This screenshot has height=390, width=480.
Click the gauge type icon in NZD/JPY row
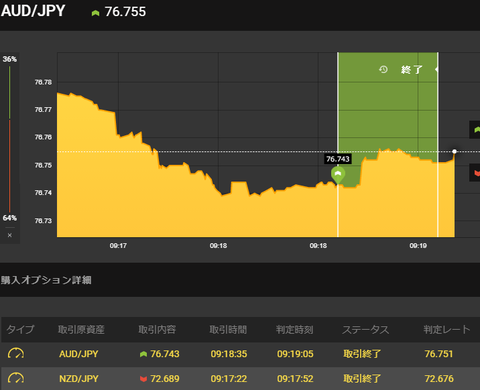tap(16, 378)
